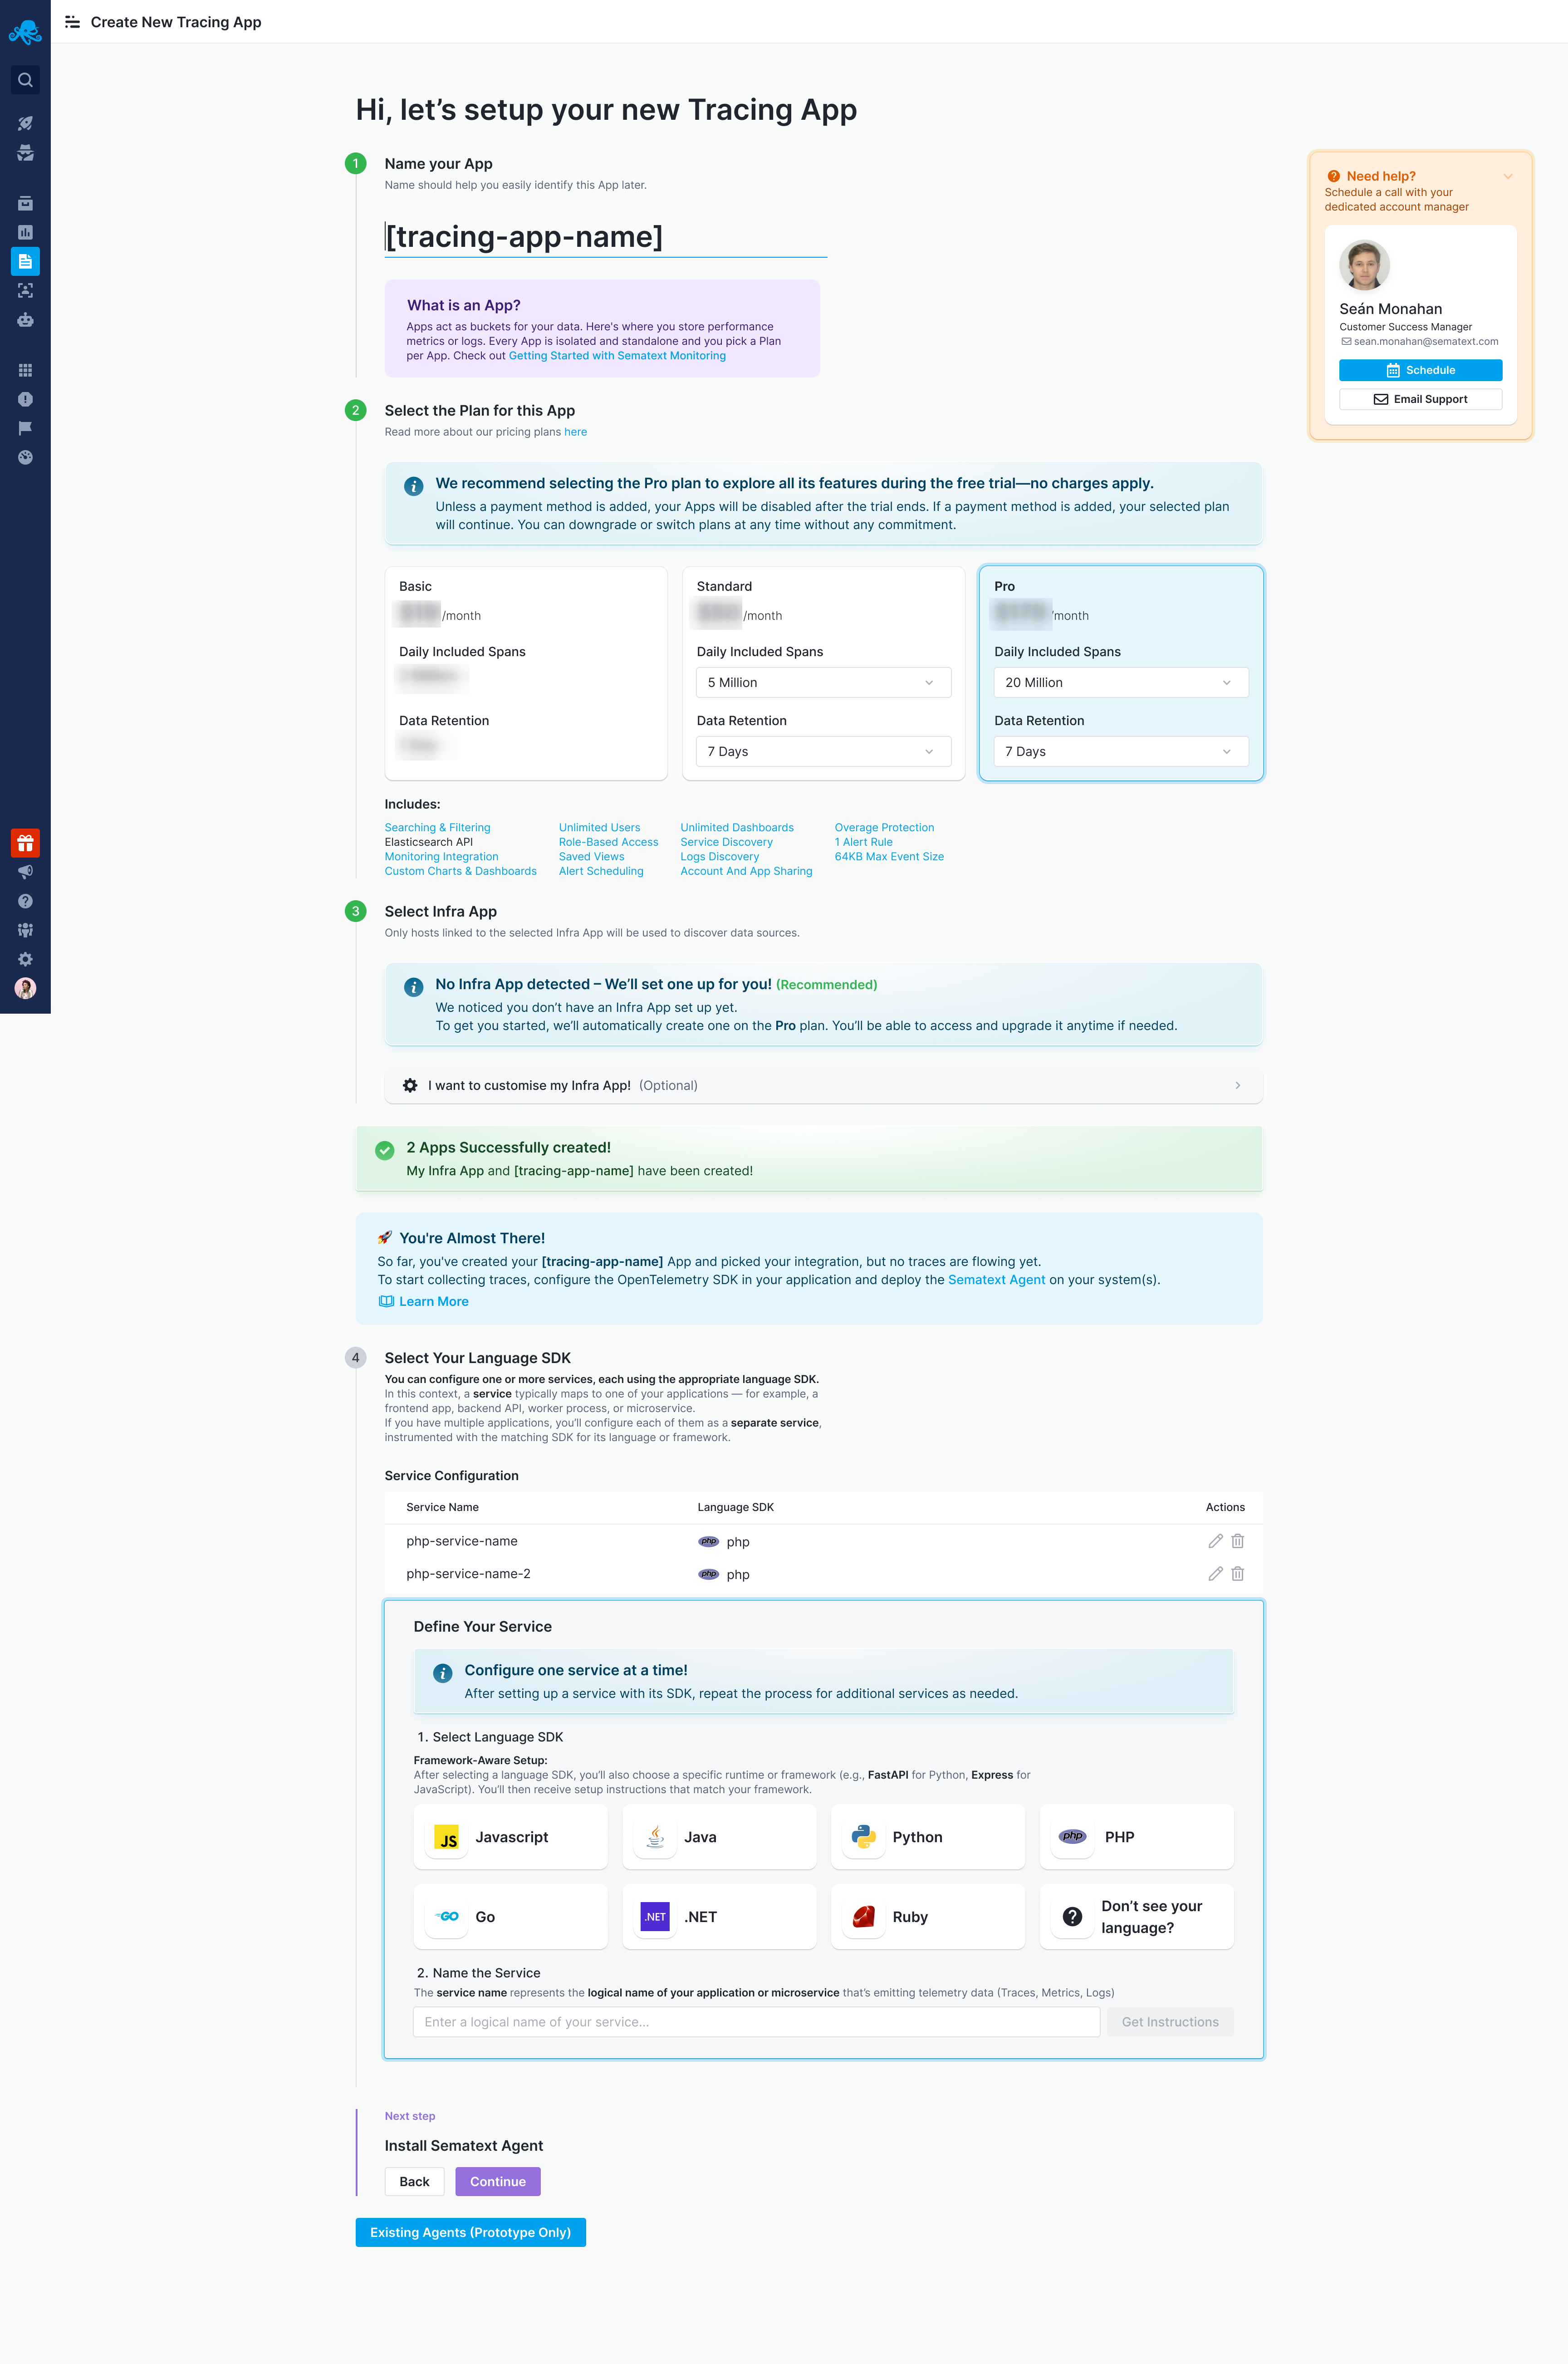The height and width of the screenshot is (2364, 1568).
Task: Open Standard plan 5 Million spans dropdown
Action: pyautogui.click(x=823, y=682)
